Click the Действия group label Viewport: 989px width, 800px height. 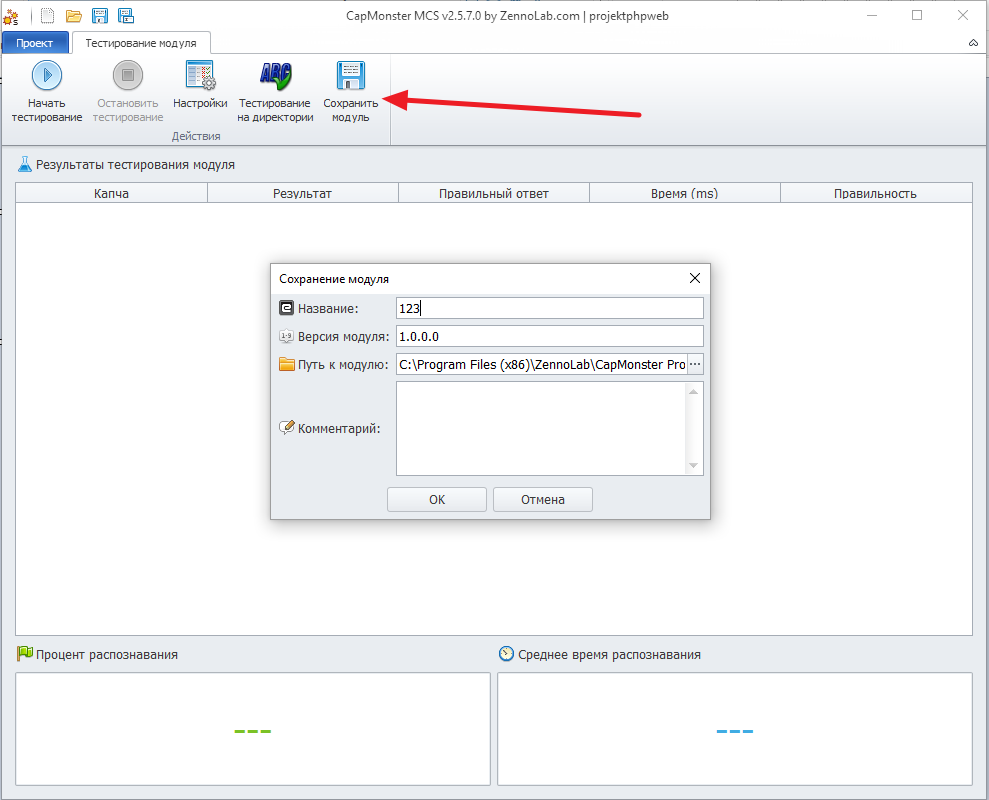coord(196,136)
